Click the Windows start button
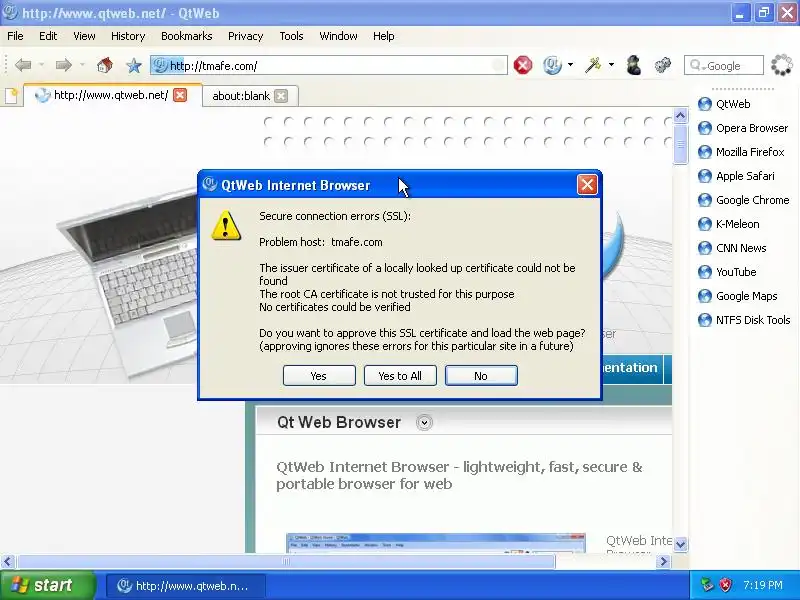The height and width of the screenshot is (600, 800). [x=47, y=585]
